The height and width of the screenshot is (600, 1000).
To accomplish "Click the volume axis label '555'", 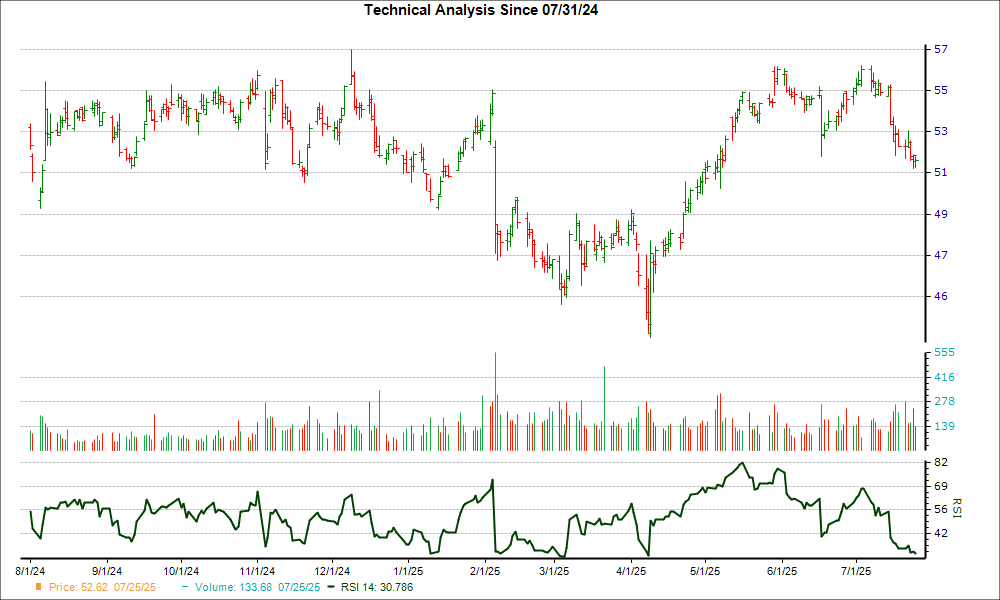I will pyautogui.click(x=944, y=353).
